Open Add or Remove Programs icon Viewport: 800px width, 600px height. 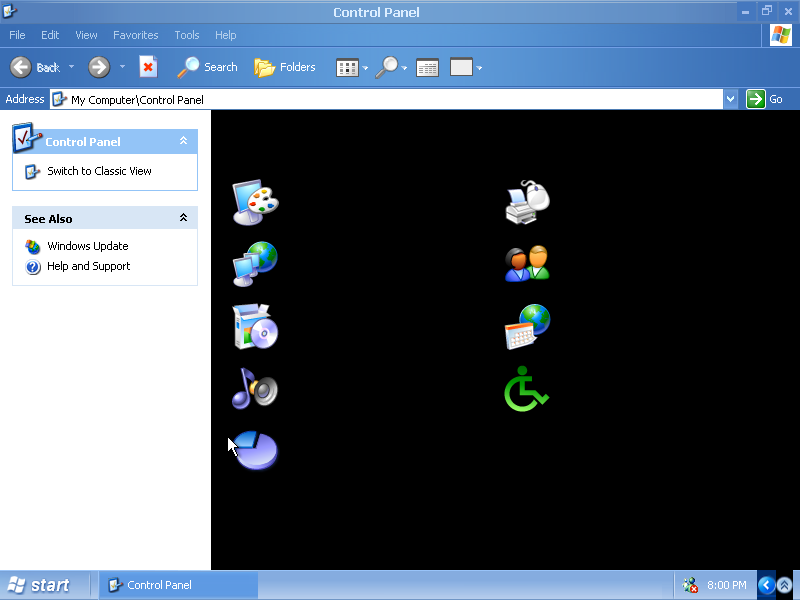click(x=255, y=327)
